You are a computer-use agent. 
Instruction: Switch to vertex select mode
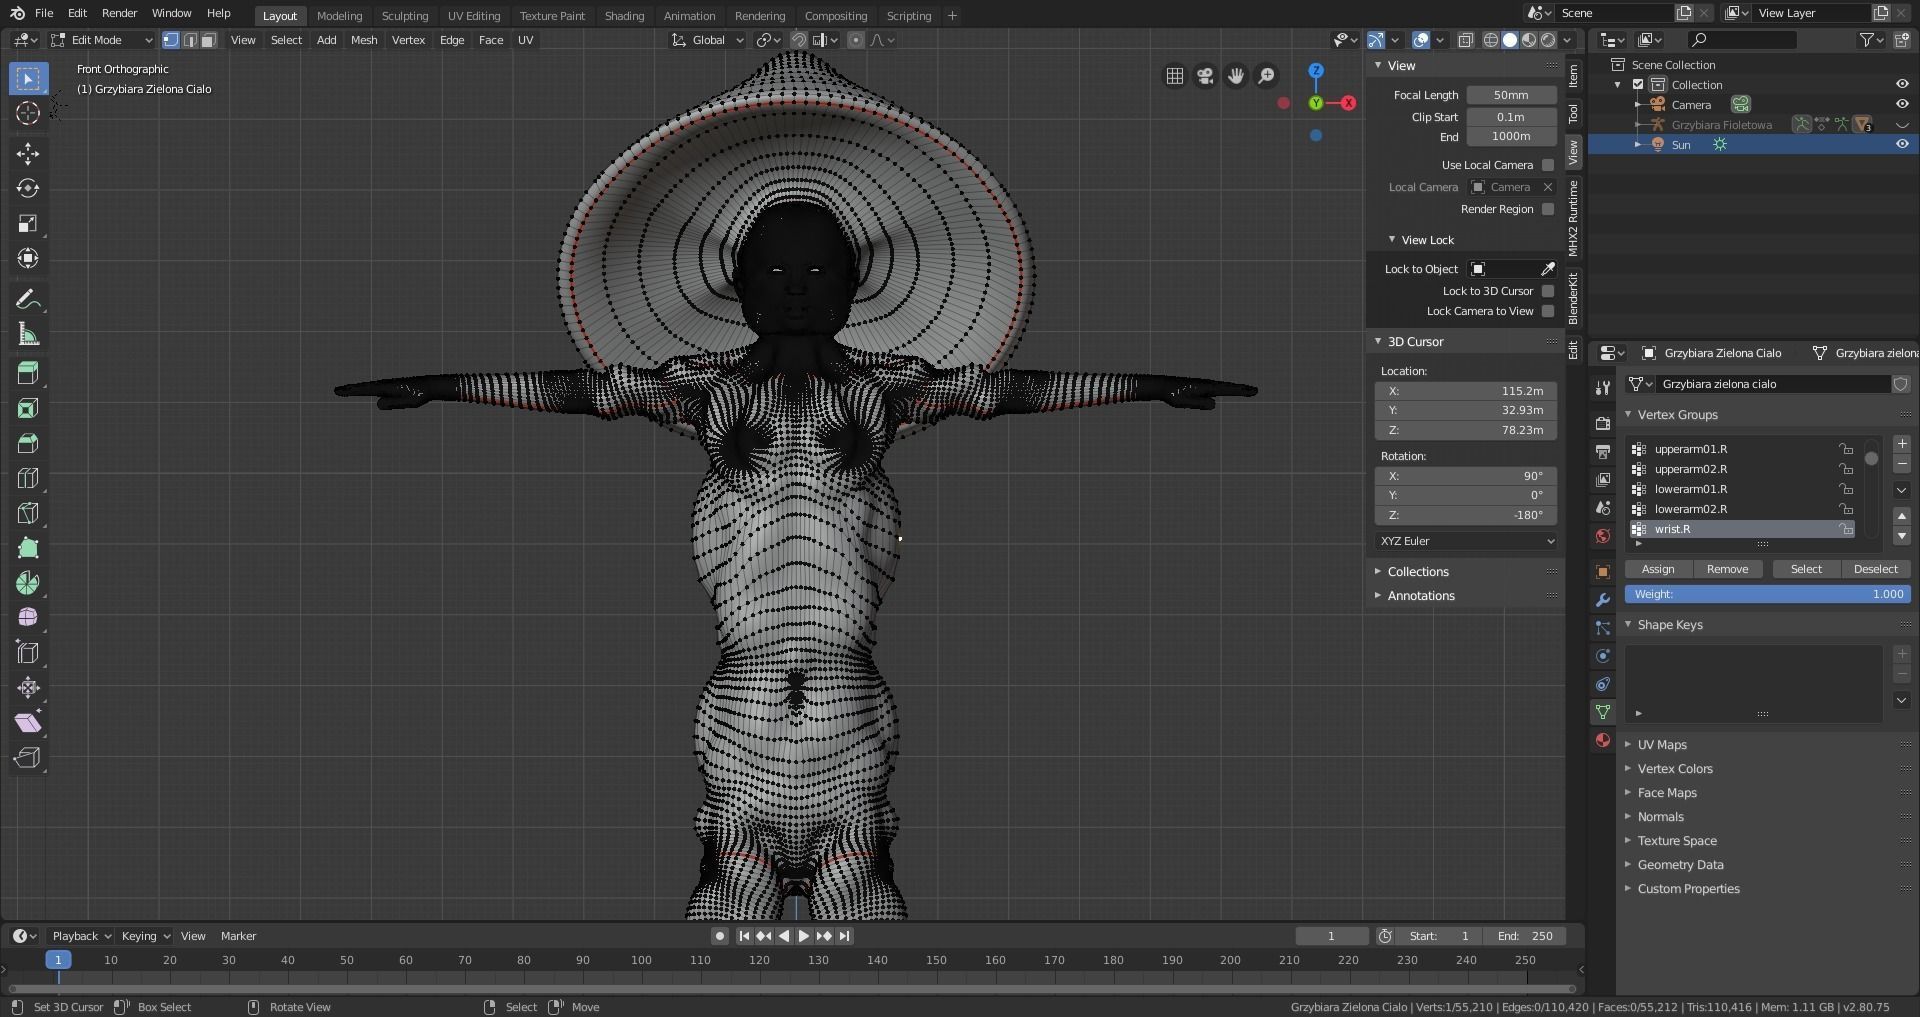click(x=171, y=40)
